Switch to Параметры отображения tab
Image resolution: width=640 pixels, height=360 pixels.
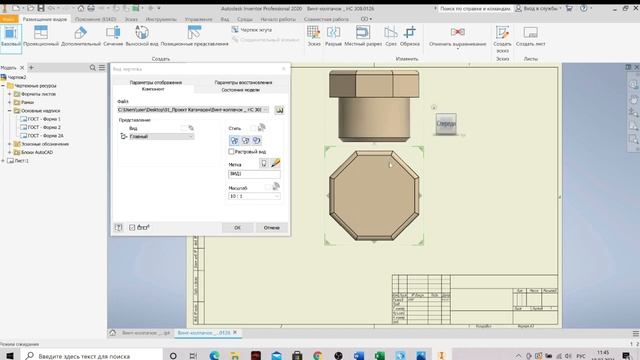pos(156,82)
